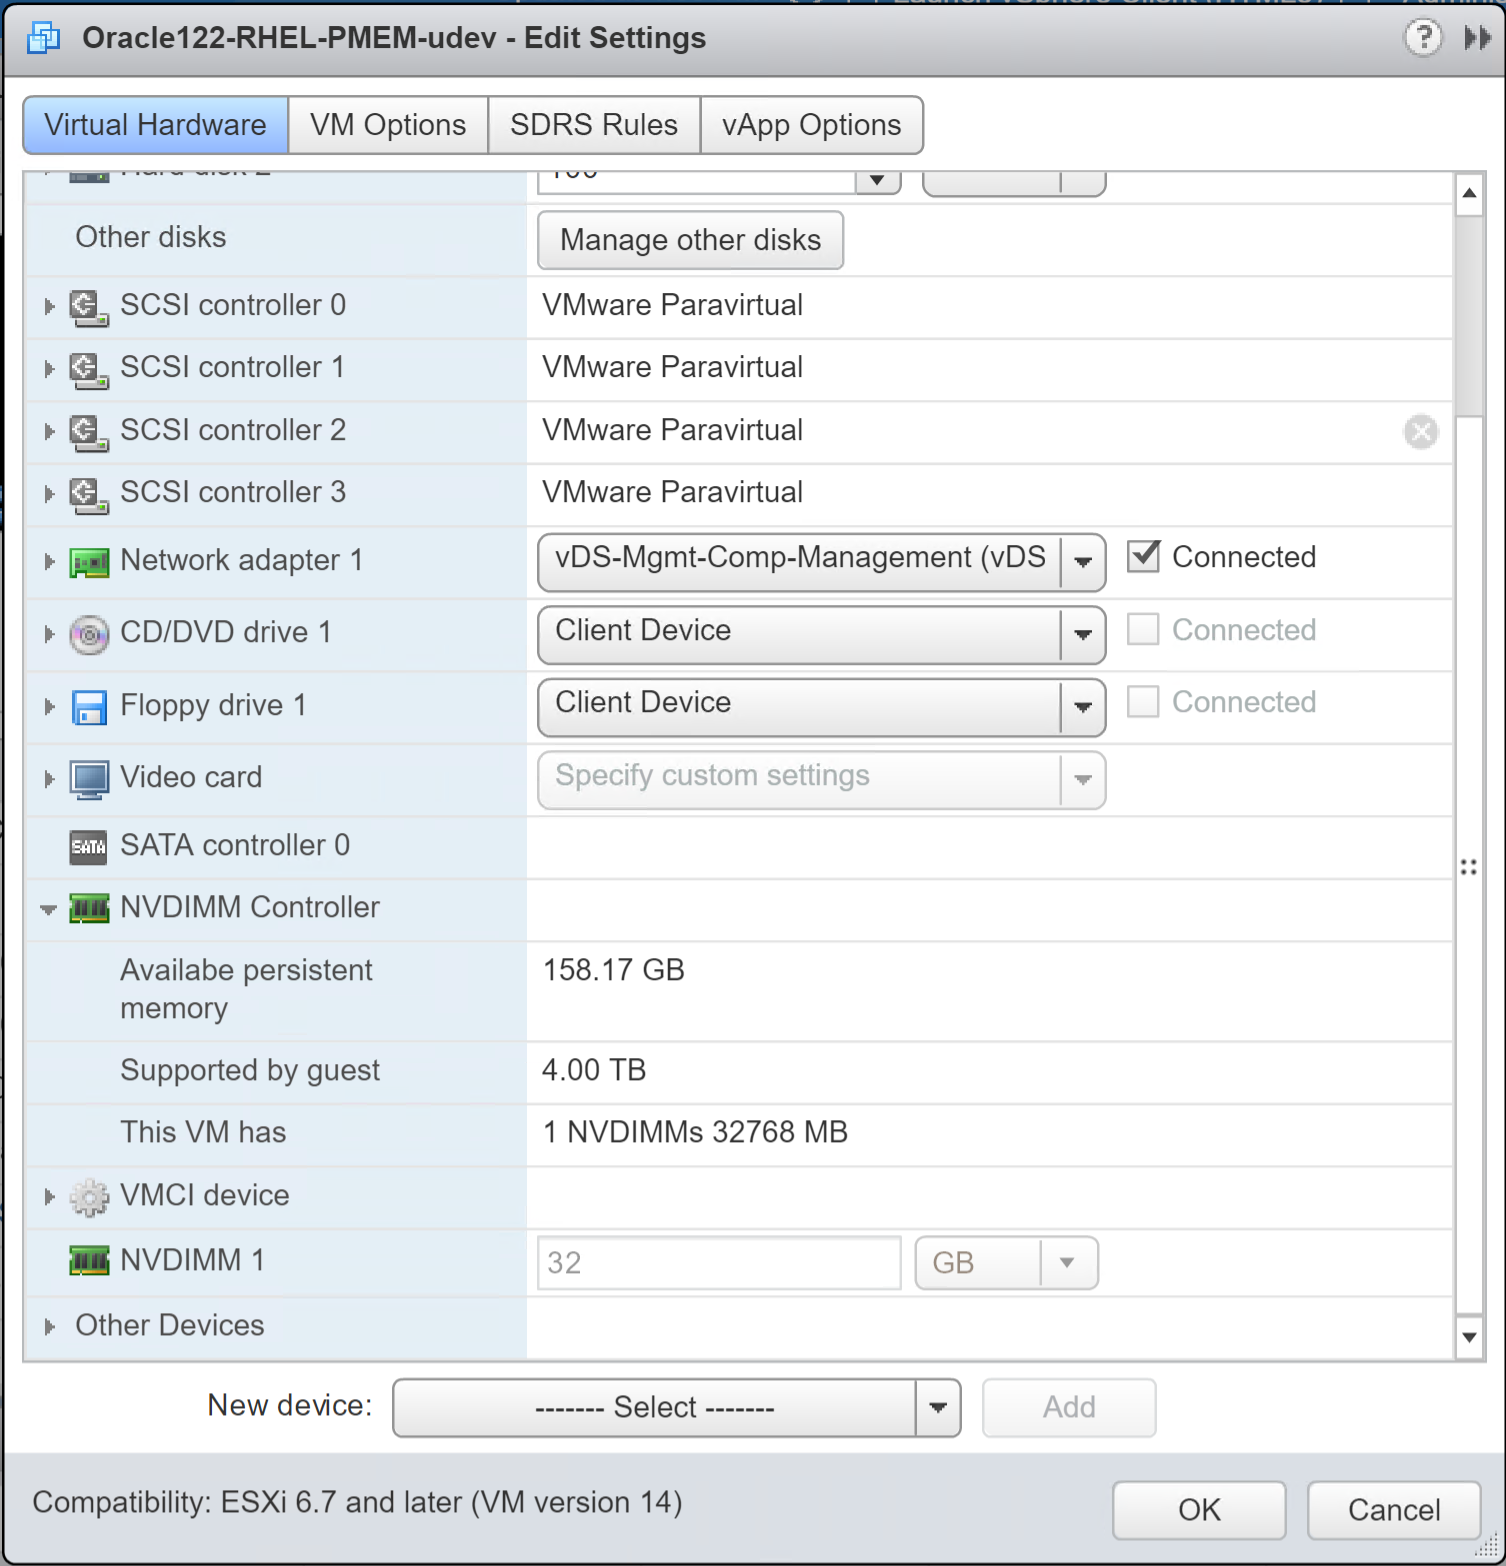Click the Floppy drive 1 diskette icon
The width and height of the screenshot is (1506, 1566).
tap(89, 707)
